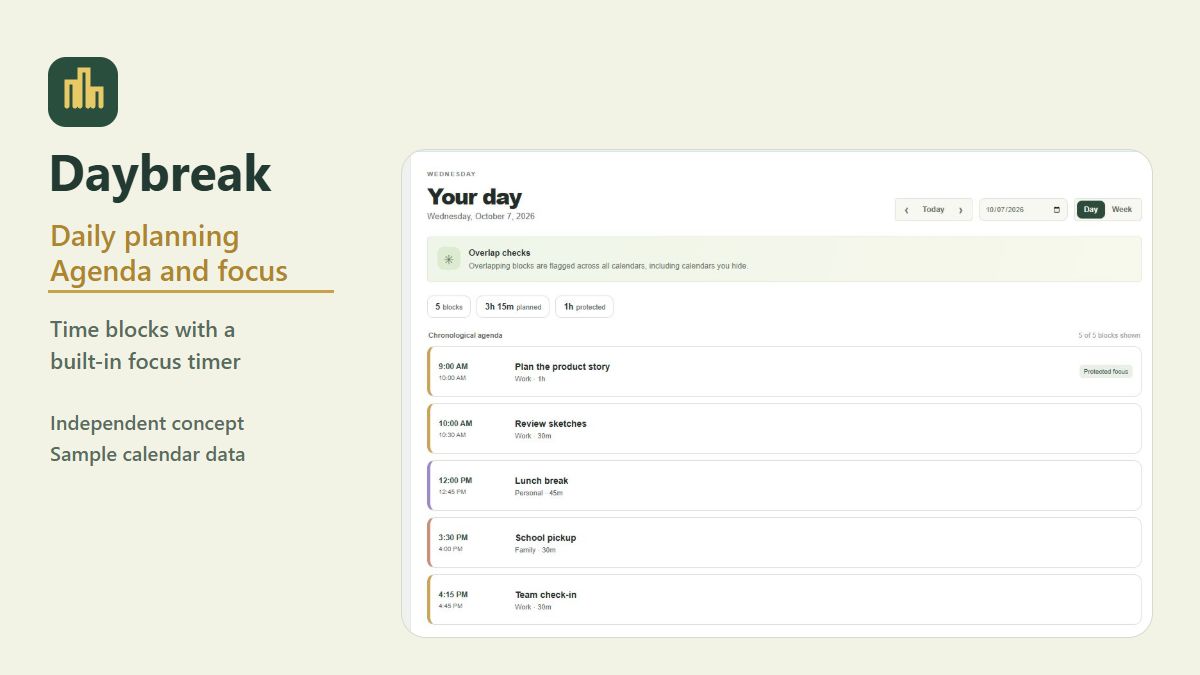
Task: Open the Lunch break block
Action: point(784,486)
